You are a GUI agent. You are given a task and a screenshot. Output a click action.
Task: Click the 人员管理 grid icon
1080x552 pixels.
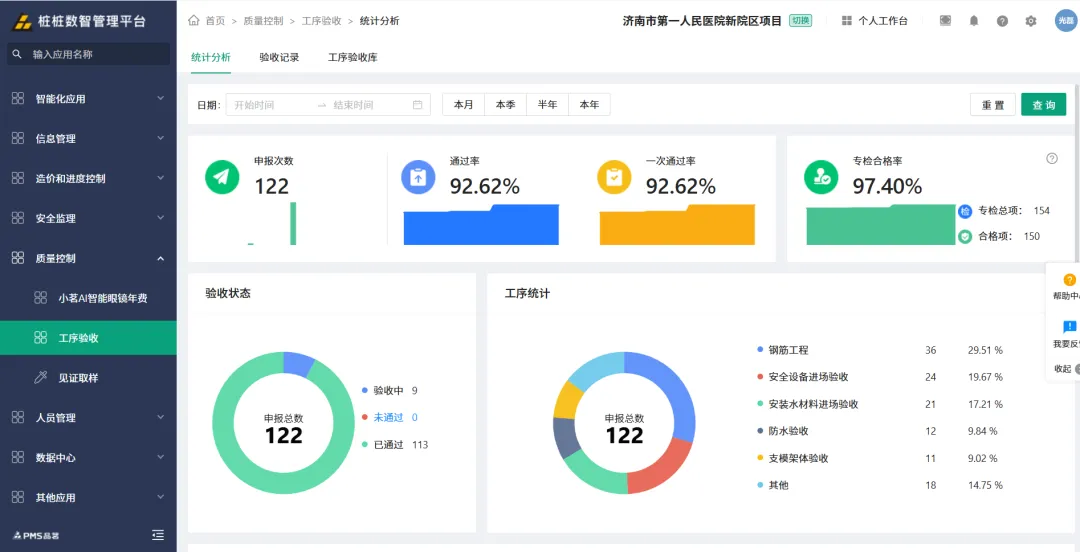18,418
